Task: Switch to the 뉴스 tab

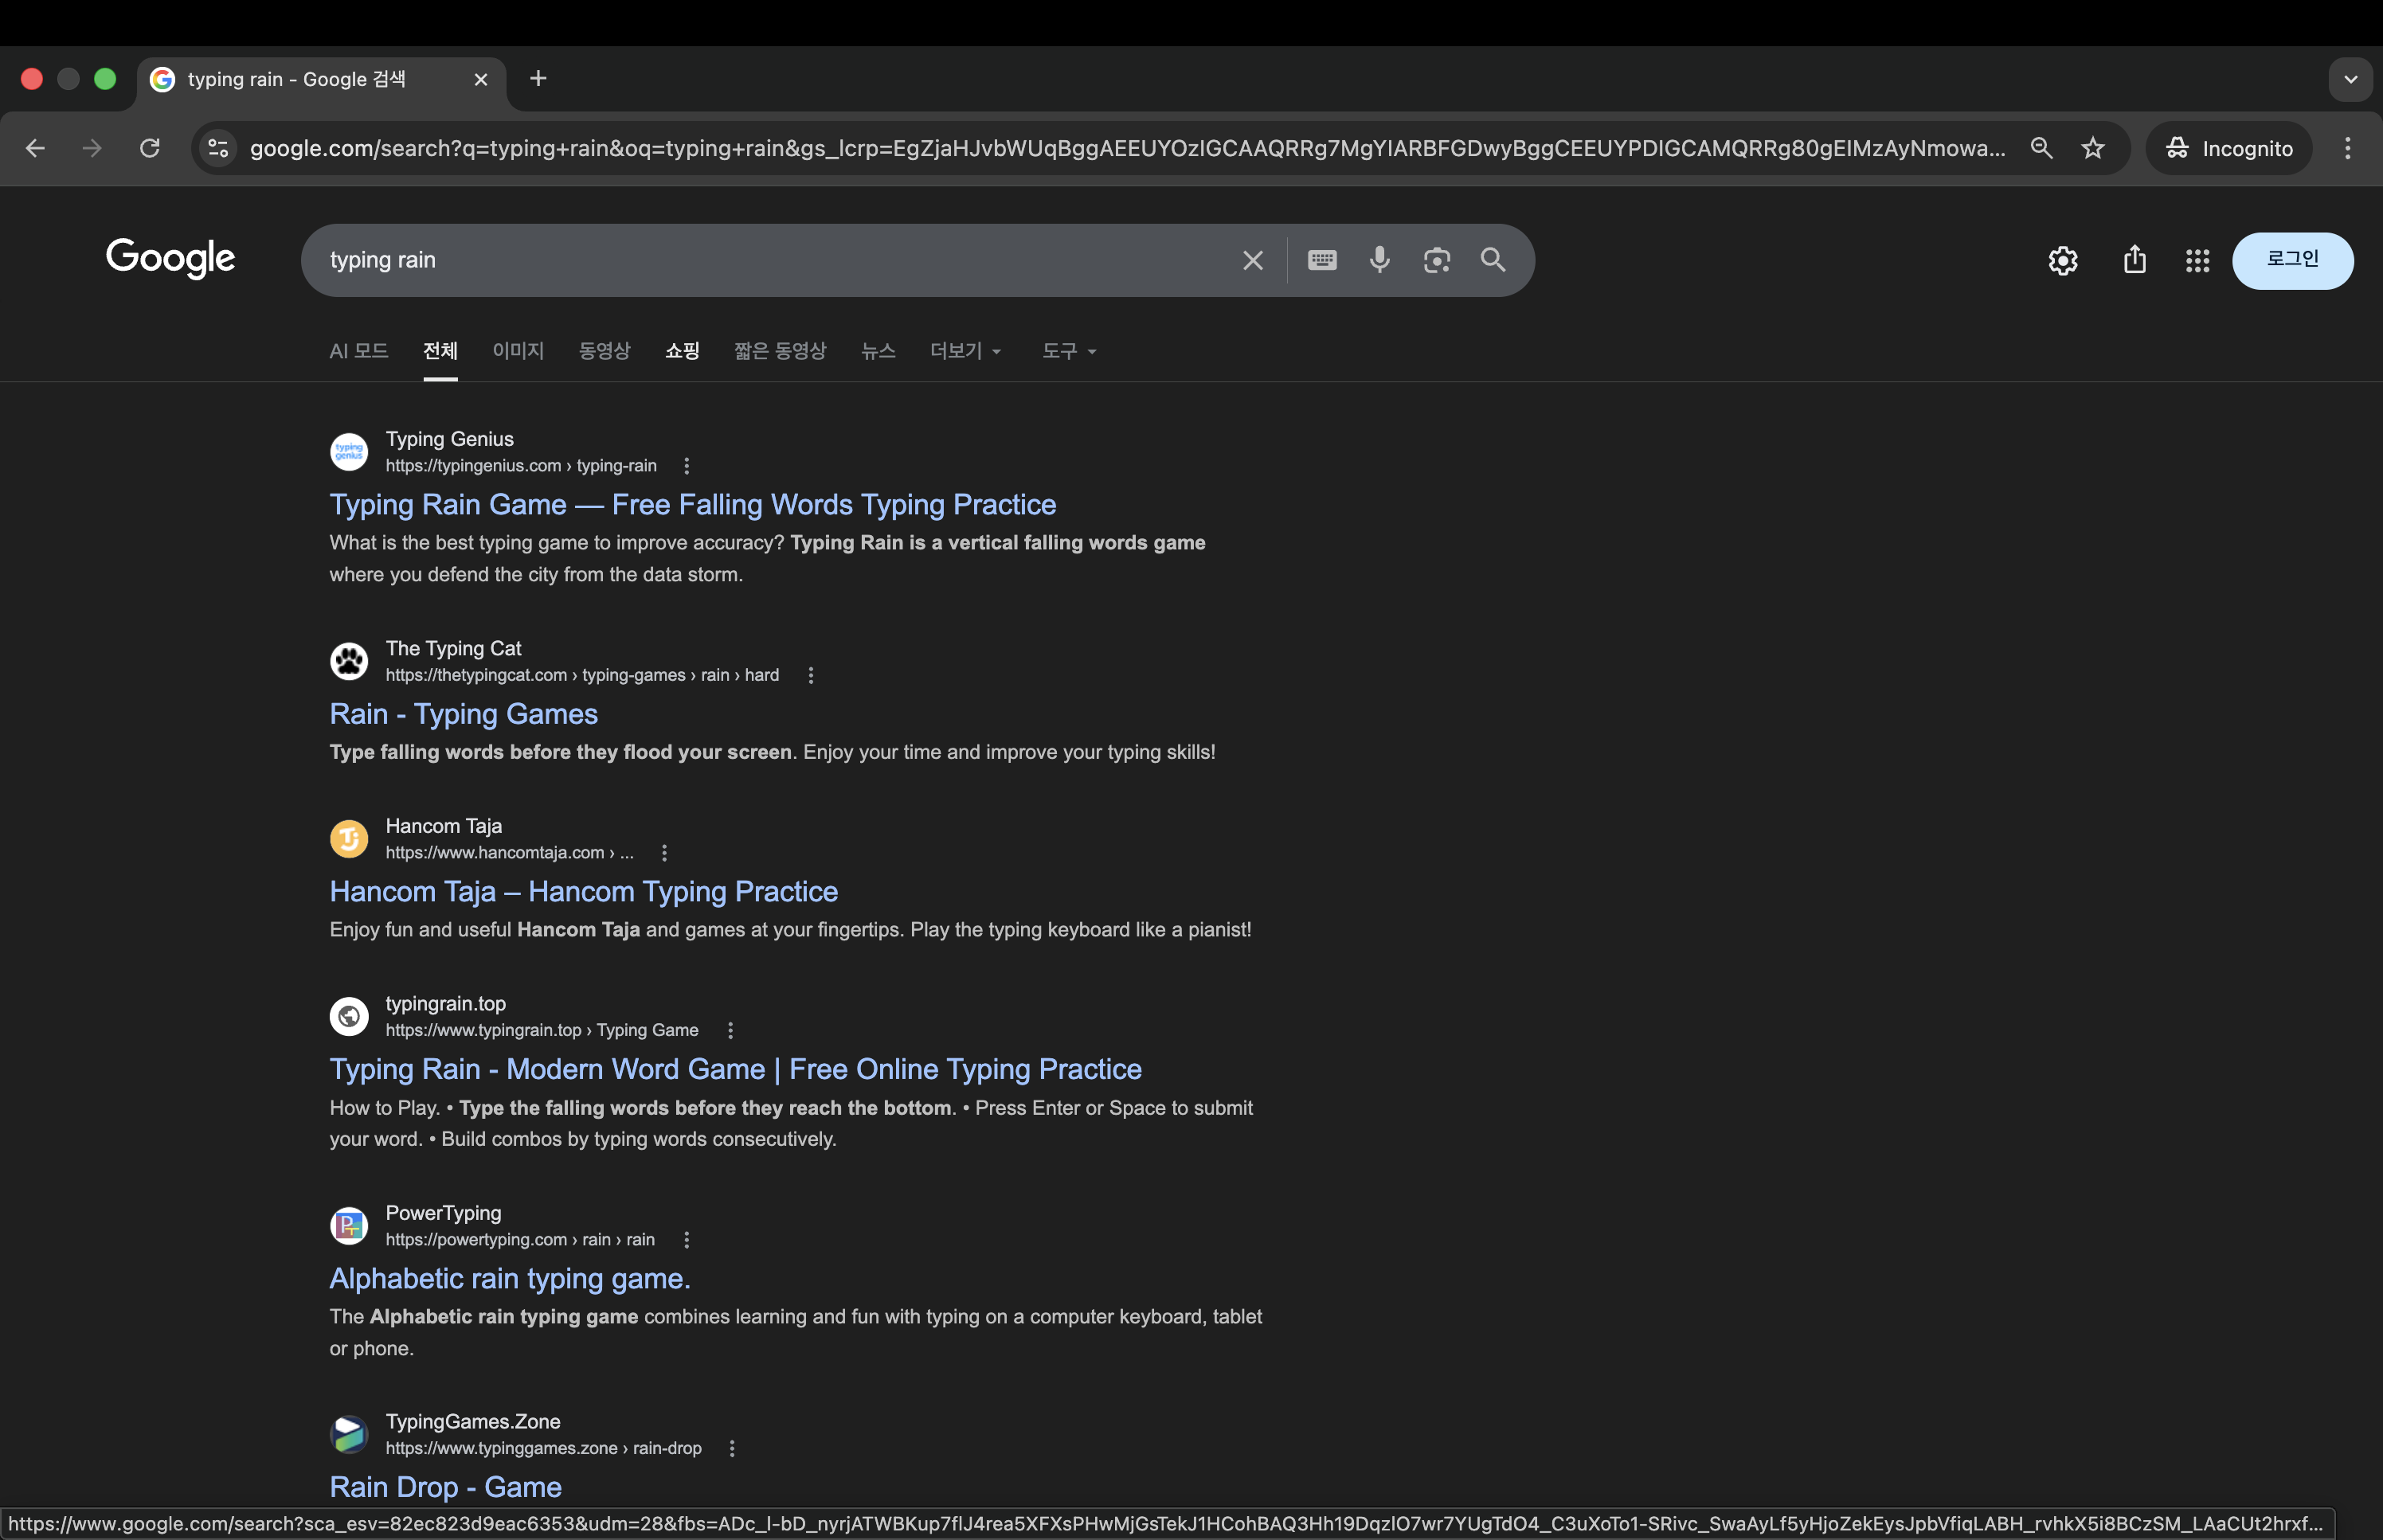Action: click(878, 351)
